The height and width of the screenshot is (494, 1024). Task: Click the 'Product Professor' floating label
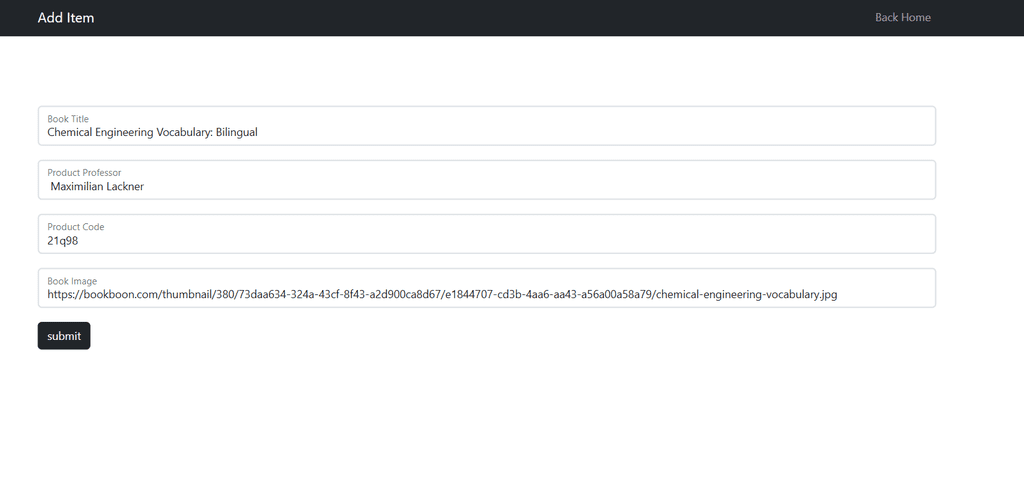click(x=84, y=173)
